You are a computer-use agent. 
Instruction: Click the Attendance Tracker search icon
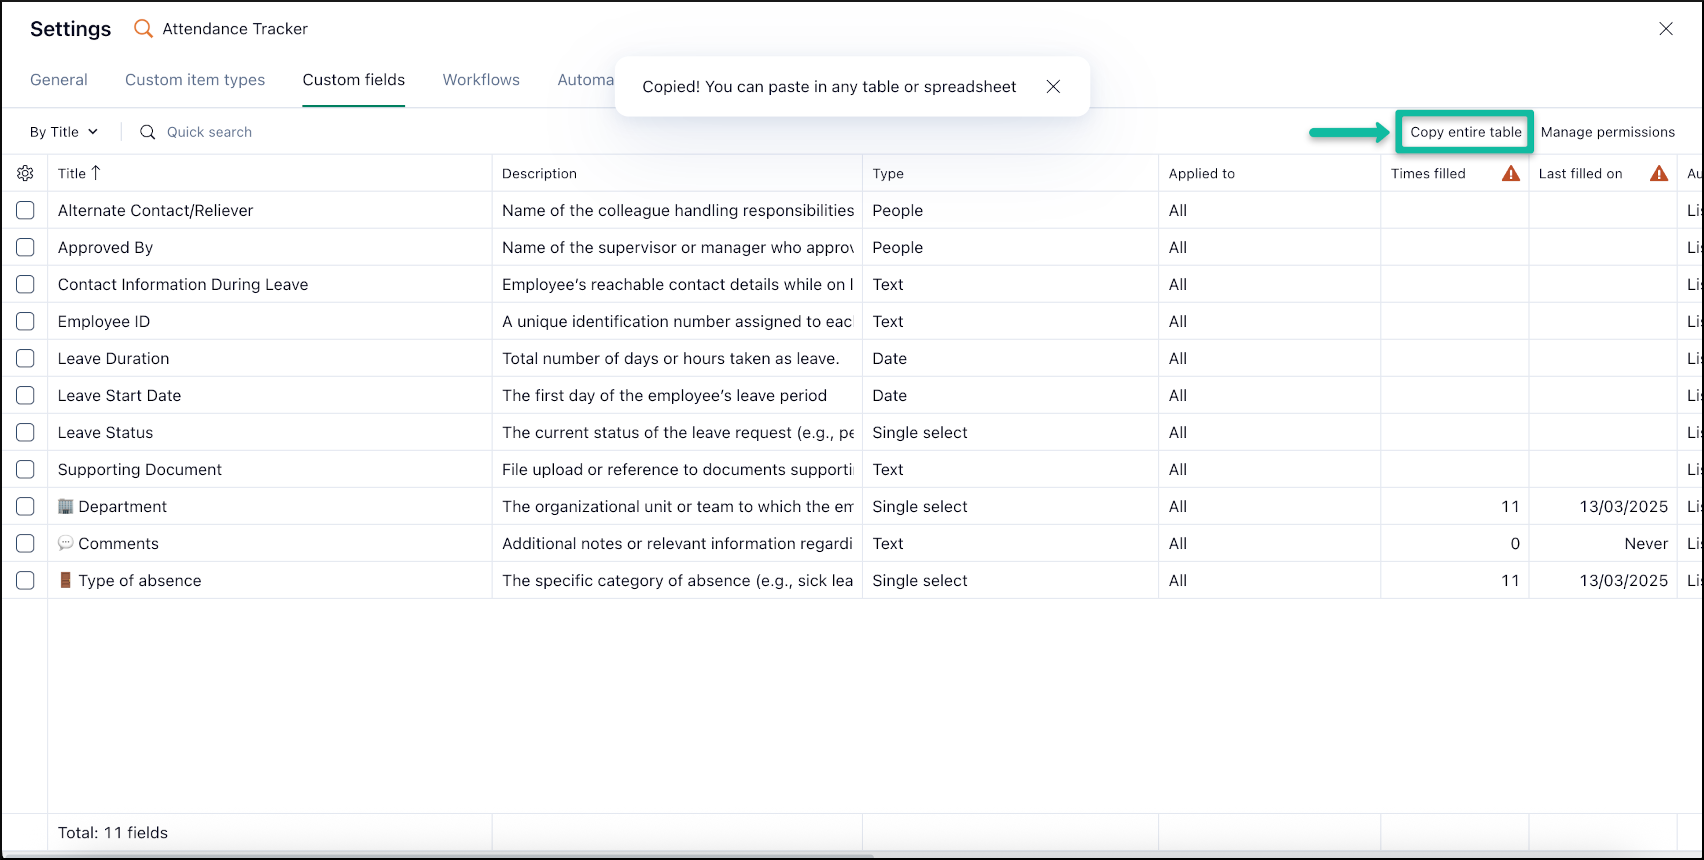(x=144, y=29)
